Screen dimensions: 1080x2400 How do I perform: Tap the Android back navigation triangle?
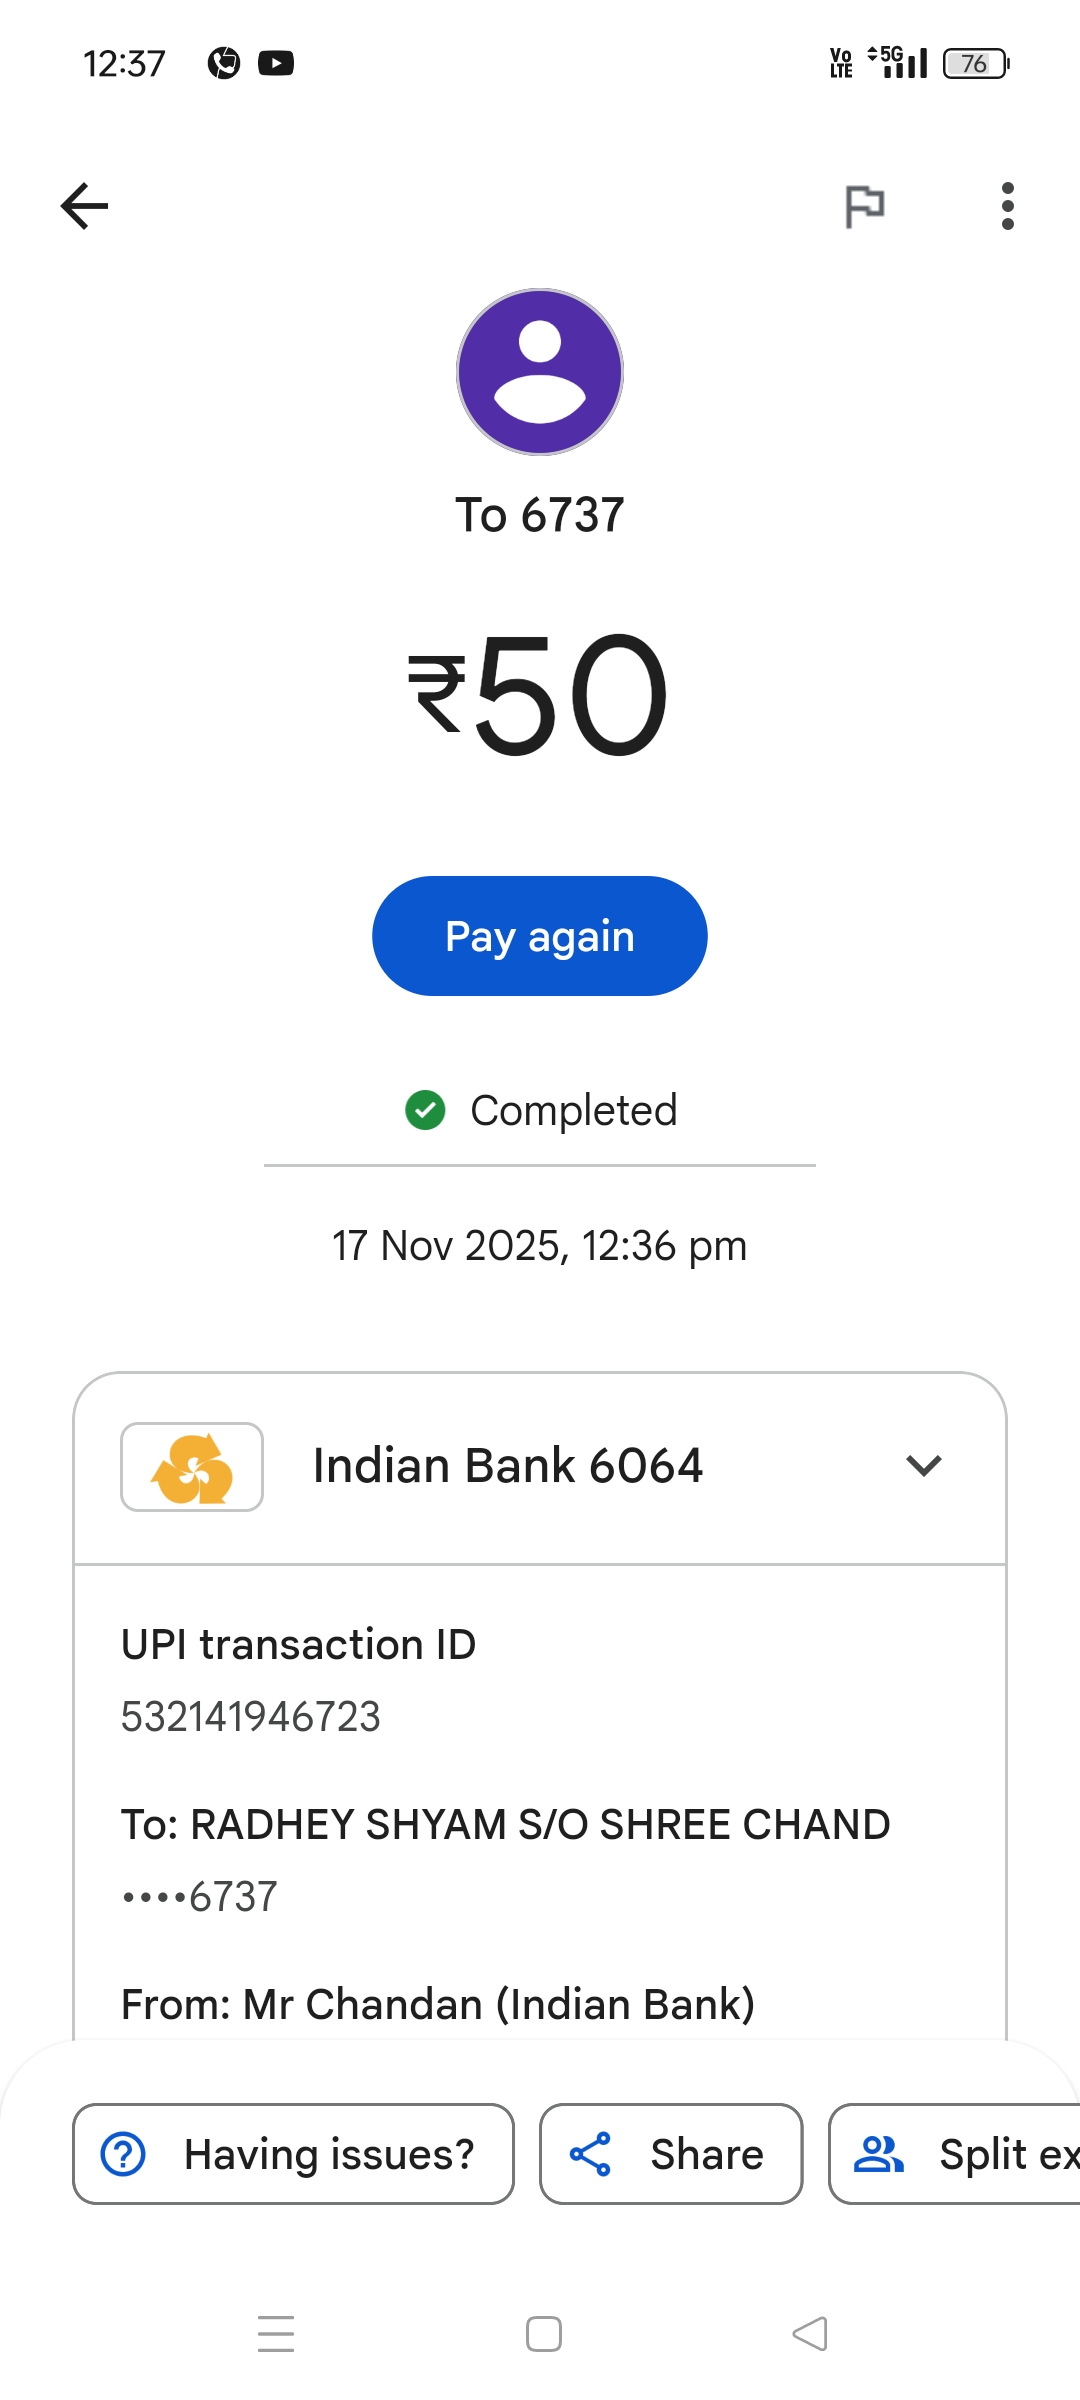pyautogui.click(x=810, y=2334)
